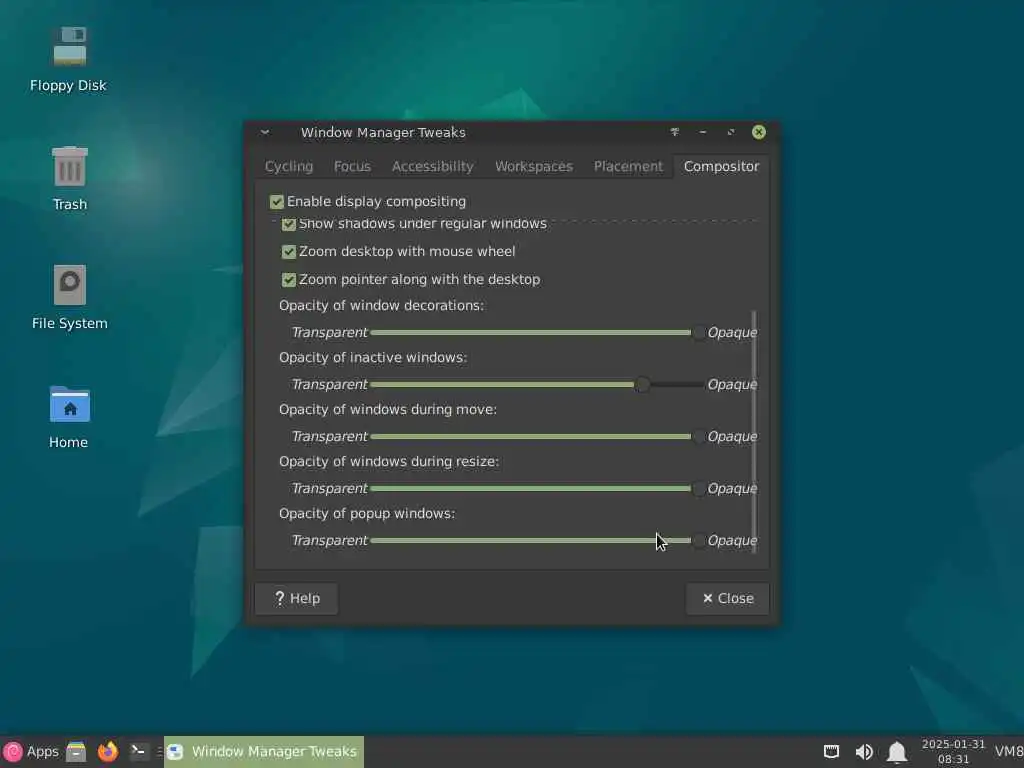Click the popup windows opacity slider
The height and width of the screenshot is (768, 1024).
[537, 541]
